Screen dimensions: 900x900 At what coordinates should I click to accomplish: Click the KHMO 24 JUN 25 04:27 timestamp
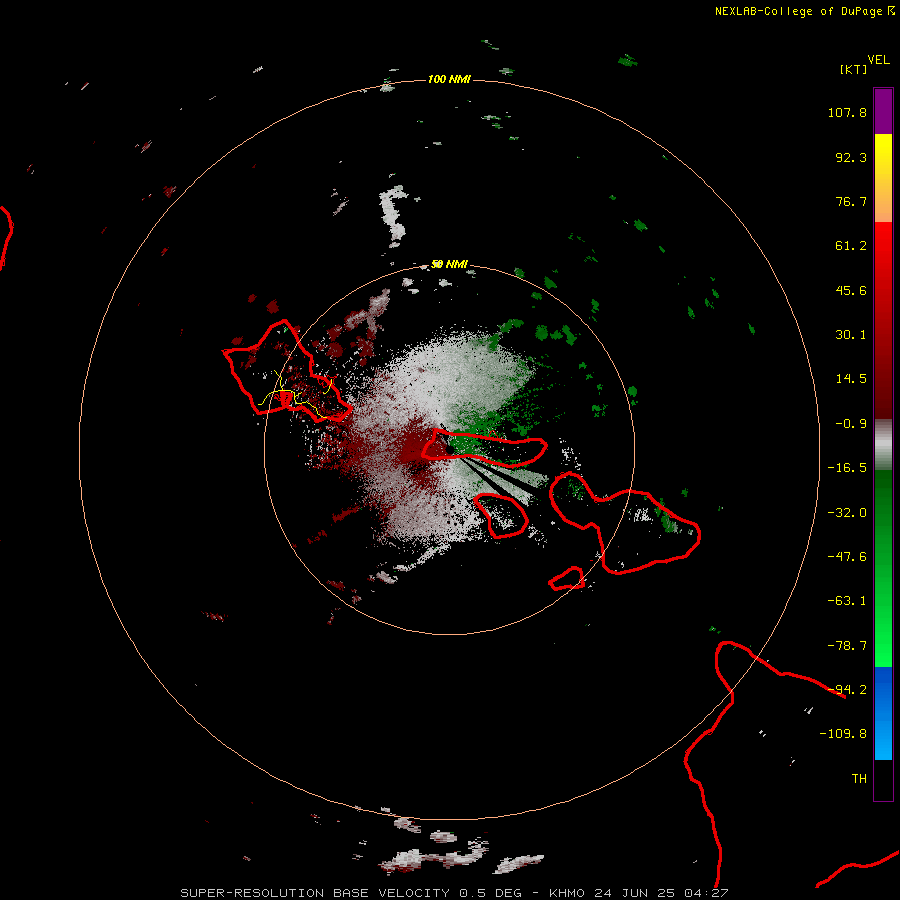[639, 893]
